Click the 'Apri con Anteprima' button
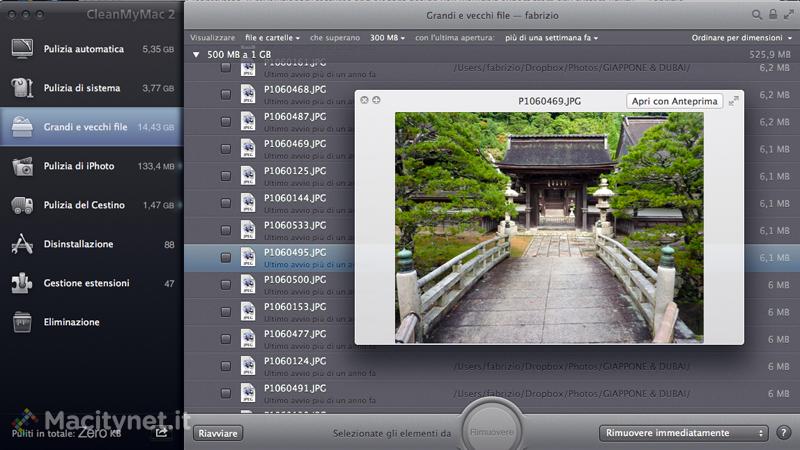The height and width of the screenshot is (450, 800). [674, 101]
